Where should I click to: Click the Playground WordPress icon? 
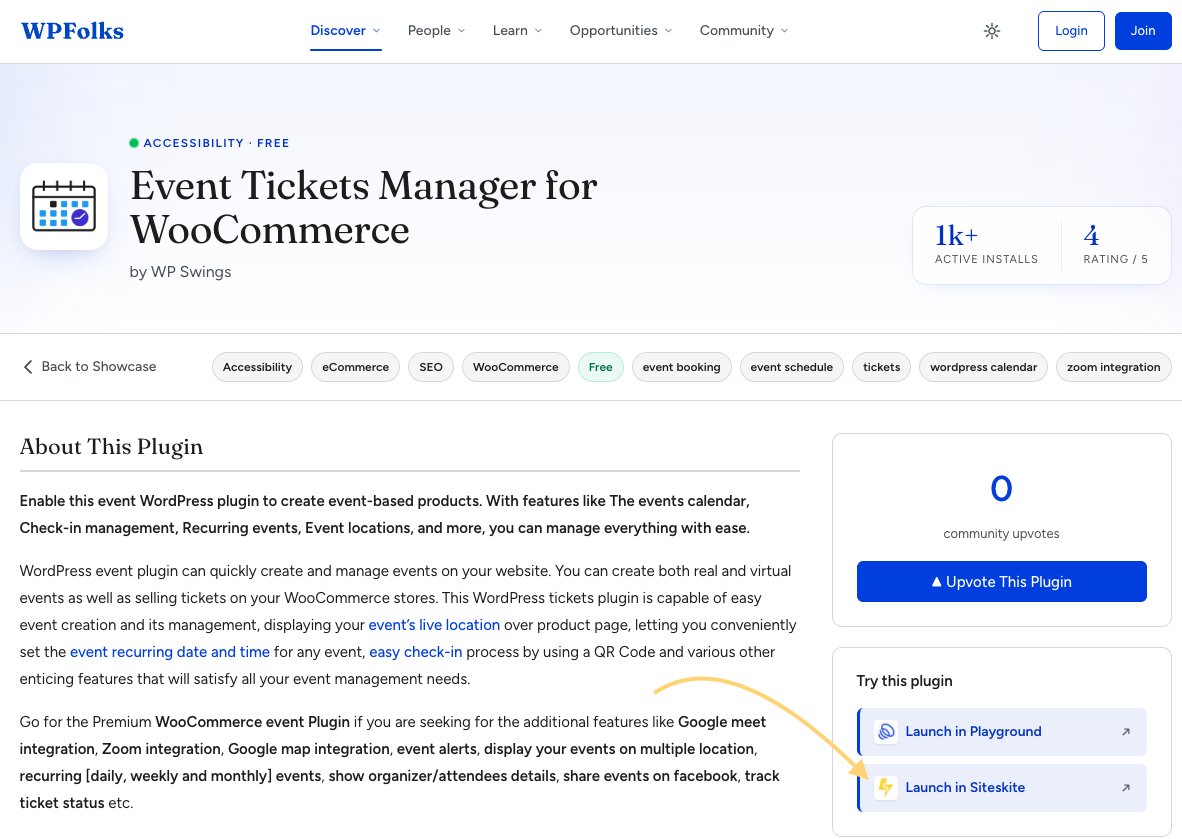pos(886,731)
